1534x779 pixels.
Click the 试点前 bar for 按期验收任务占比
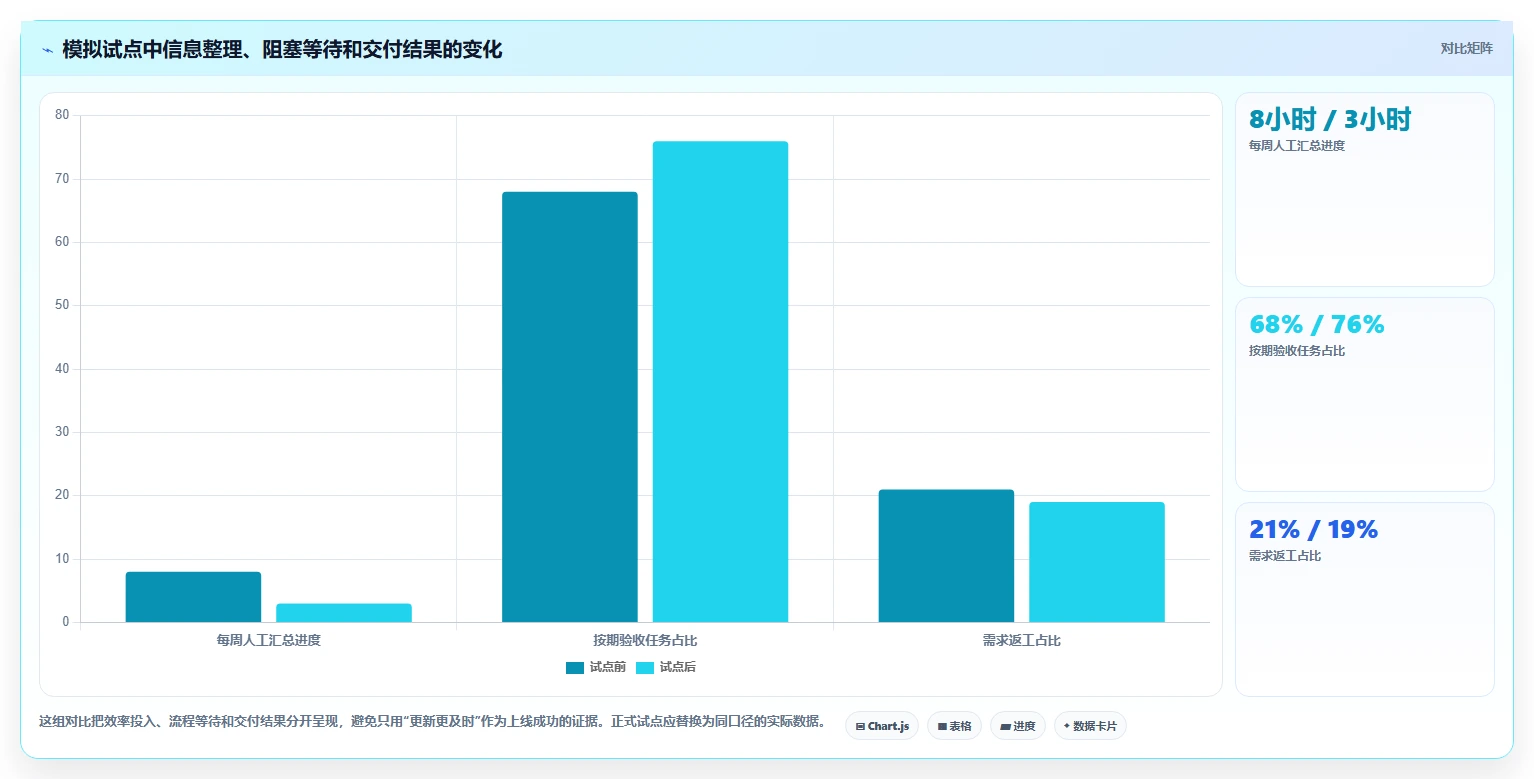570,407
